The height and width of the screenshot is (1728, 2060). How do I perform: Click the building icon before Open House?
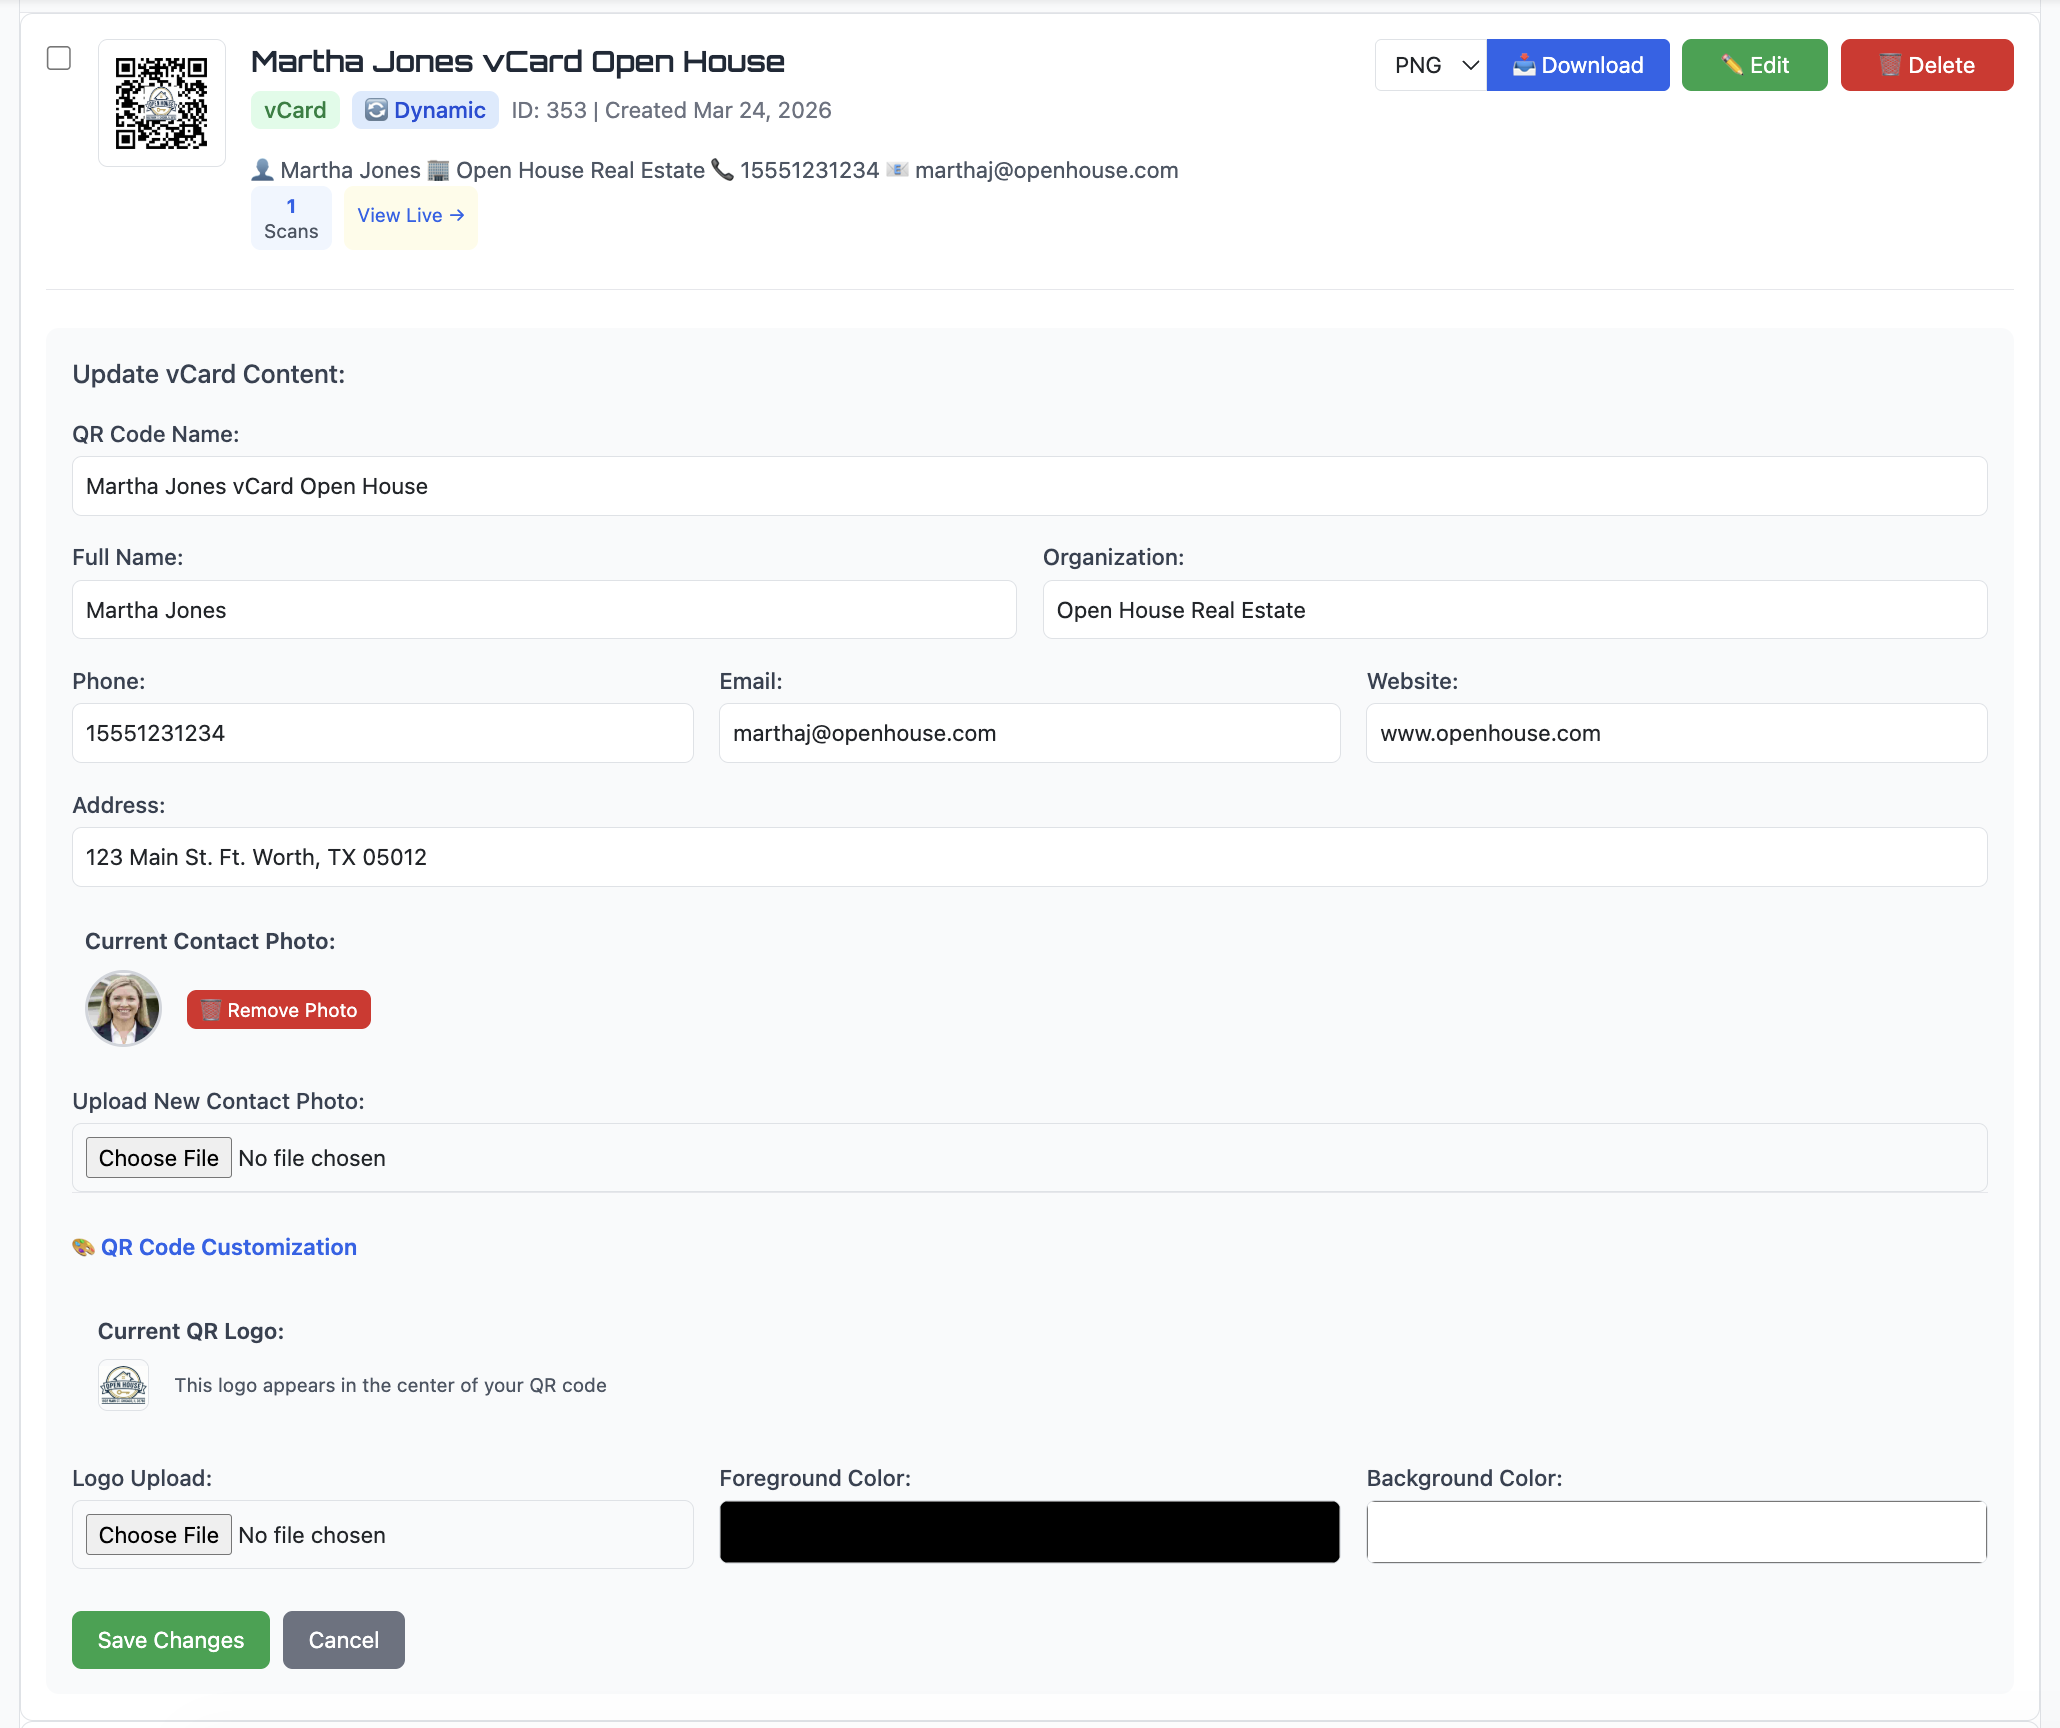click(x=438, y=170)
